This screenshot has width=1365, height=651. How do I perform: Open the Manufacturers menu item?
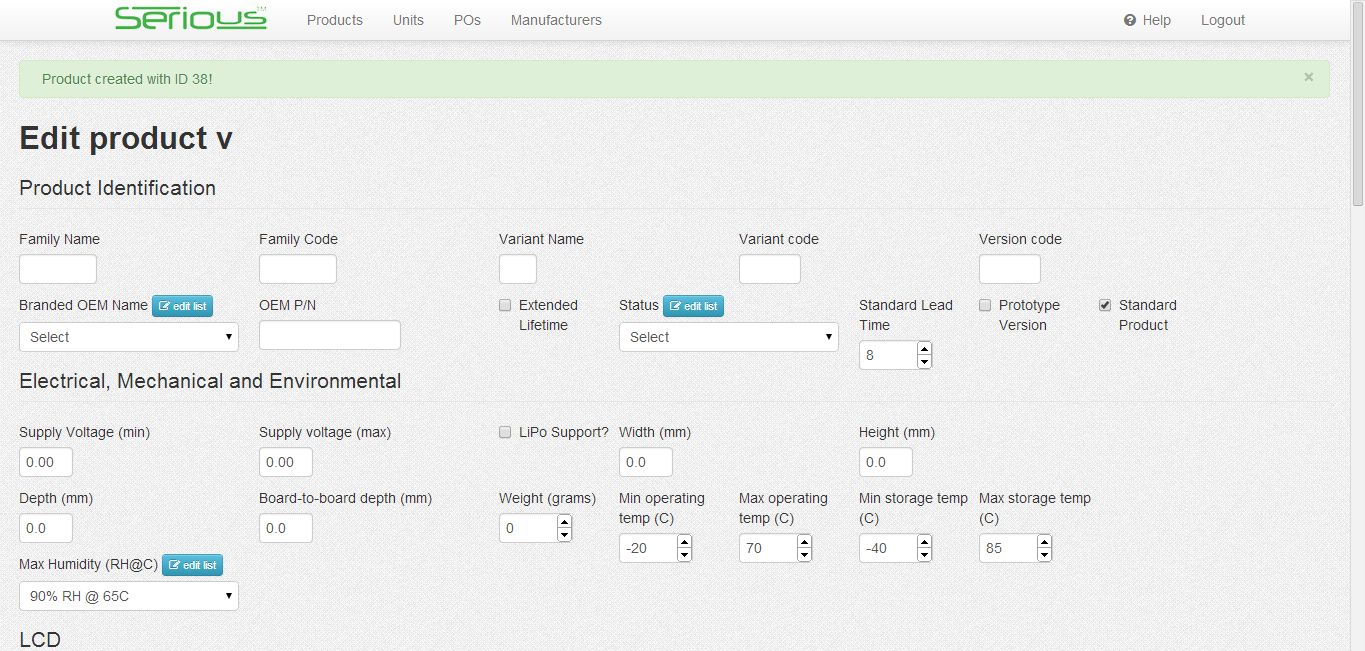pos(556,20)
